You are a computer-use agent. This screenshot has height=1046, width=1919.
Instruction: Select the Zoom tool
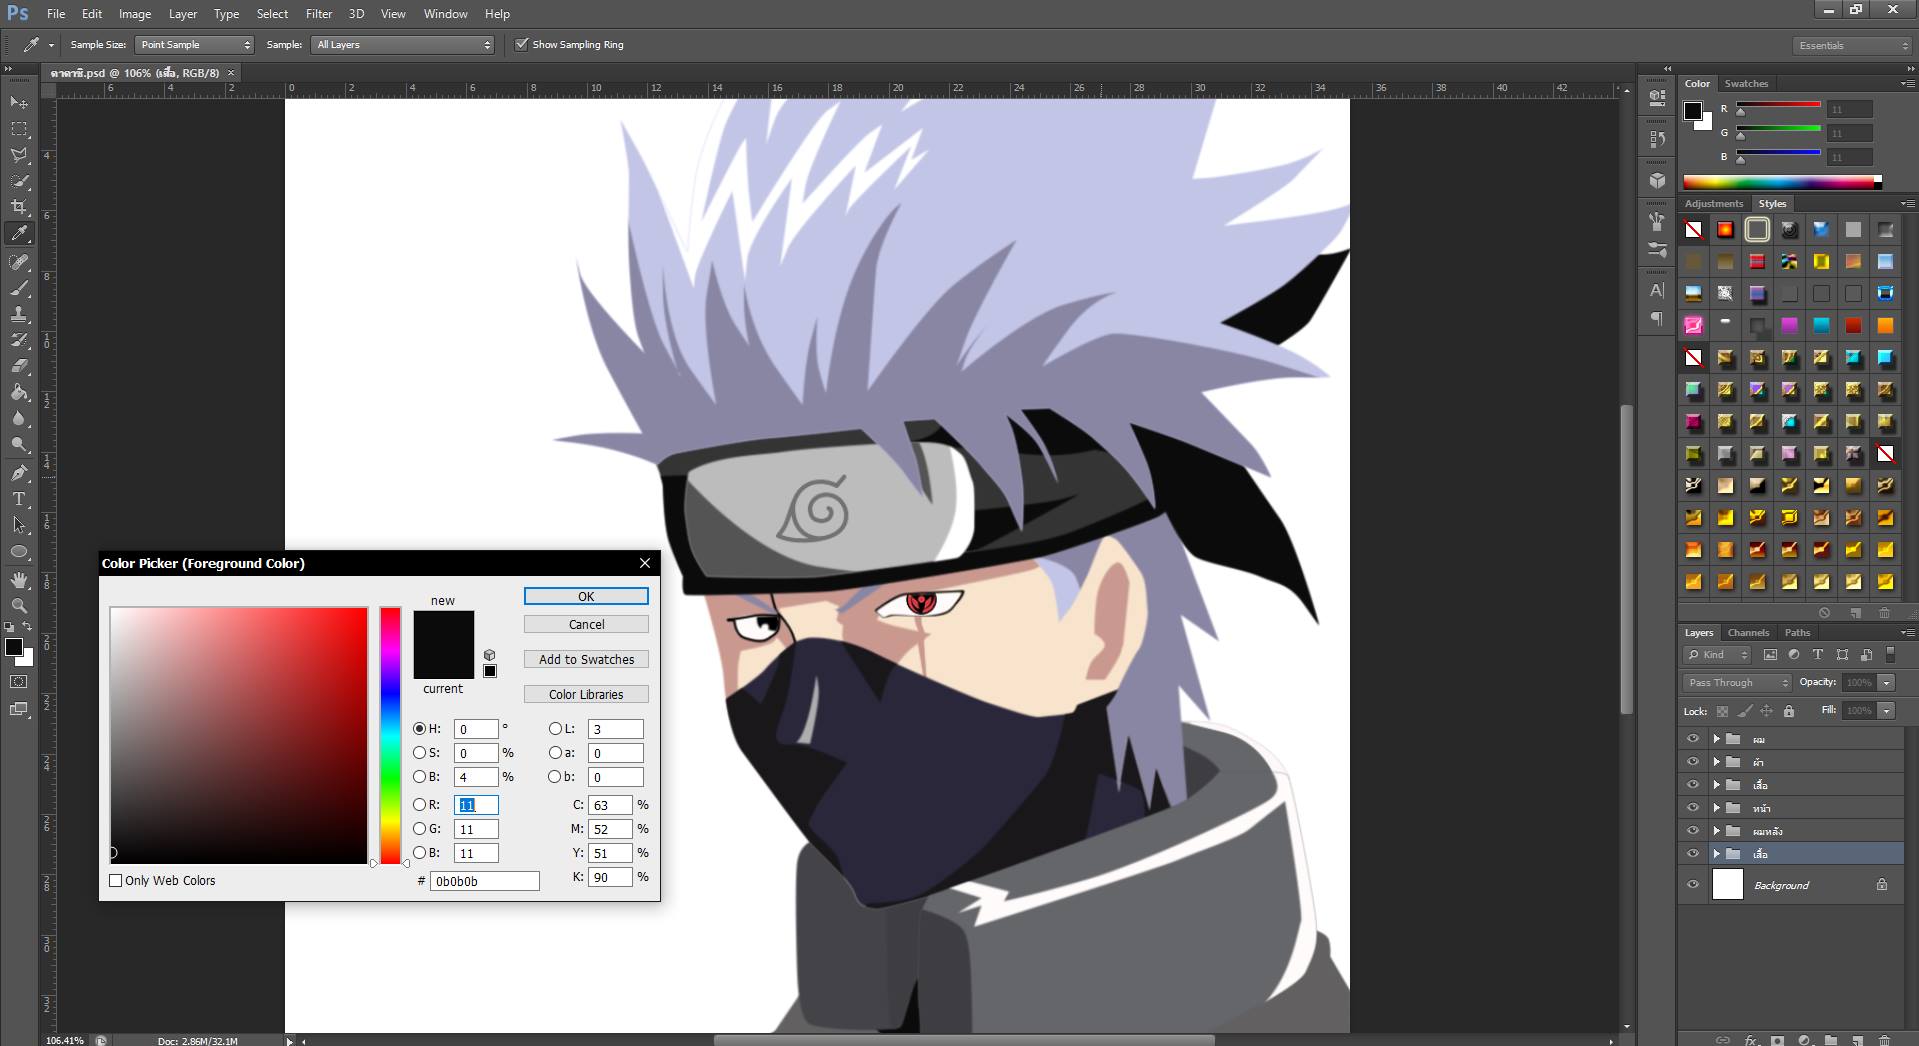click(19, 606)
